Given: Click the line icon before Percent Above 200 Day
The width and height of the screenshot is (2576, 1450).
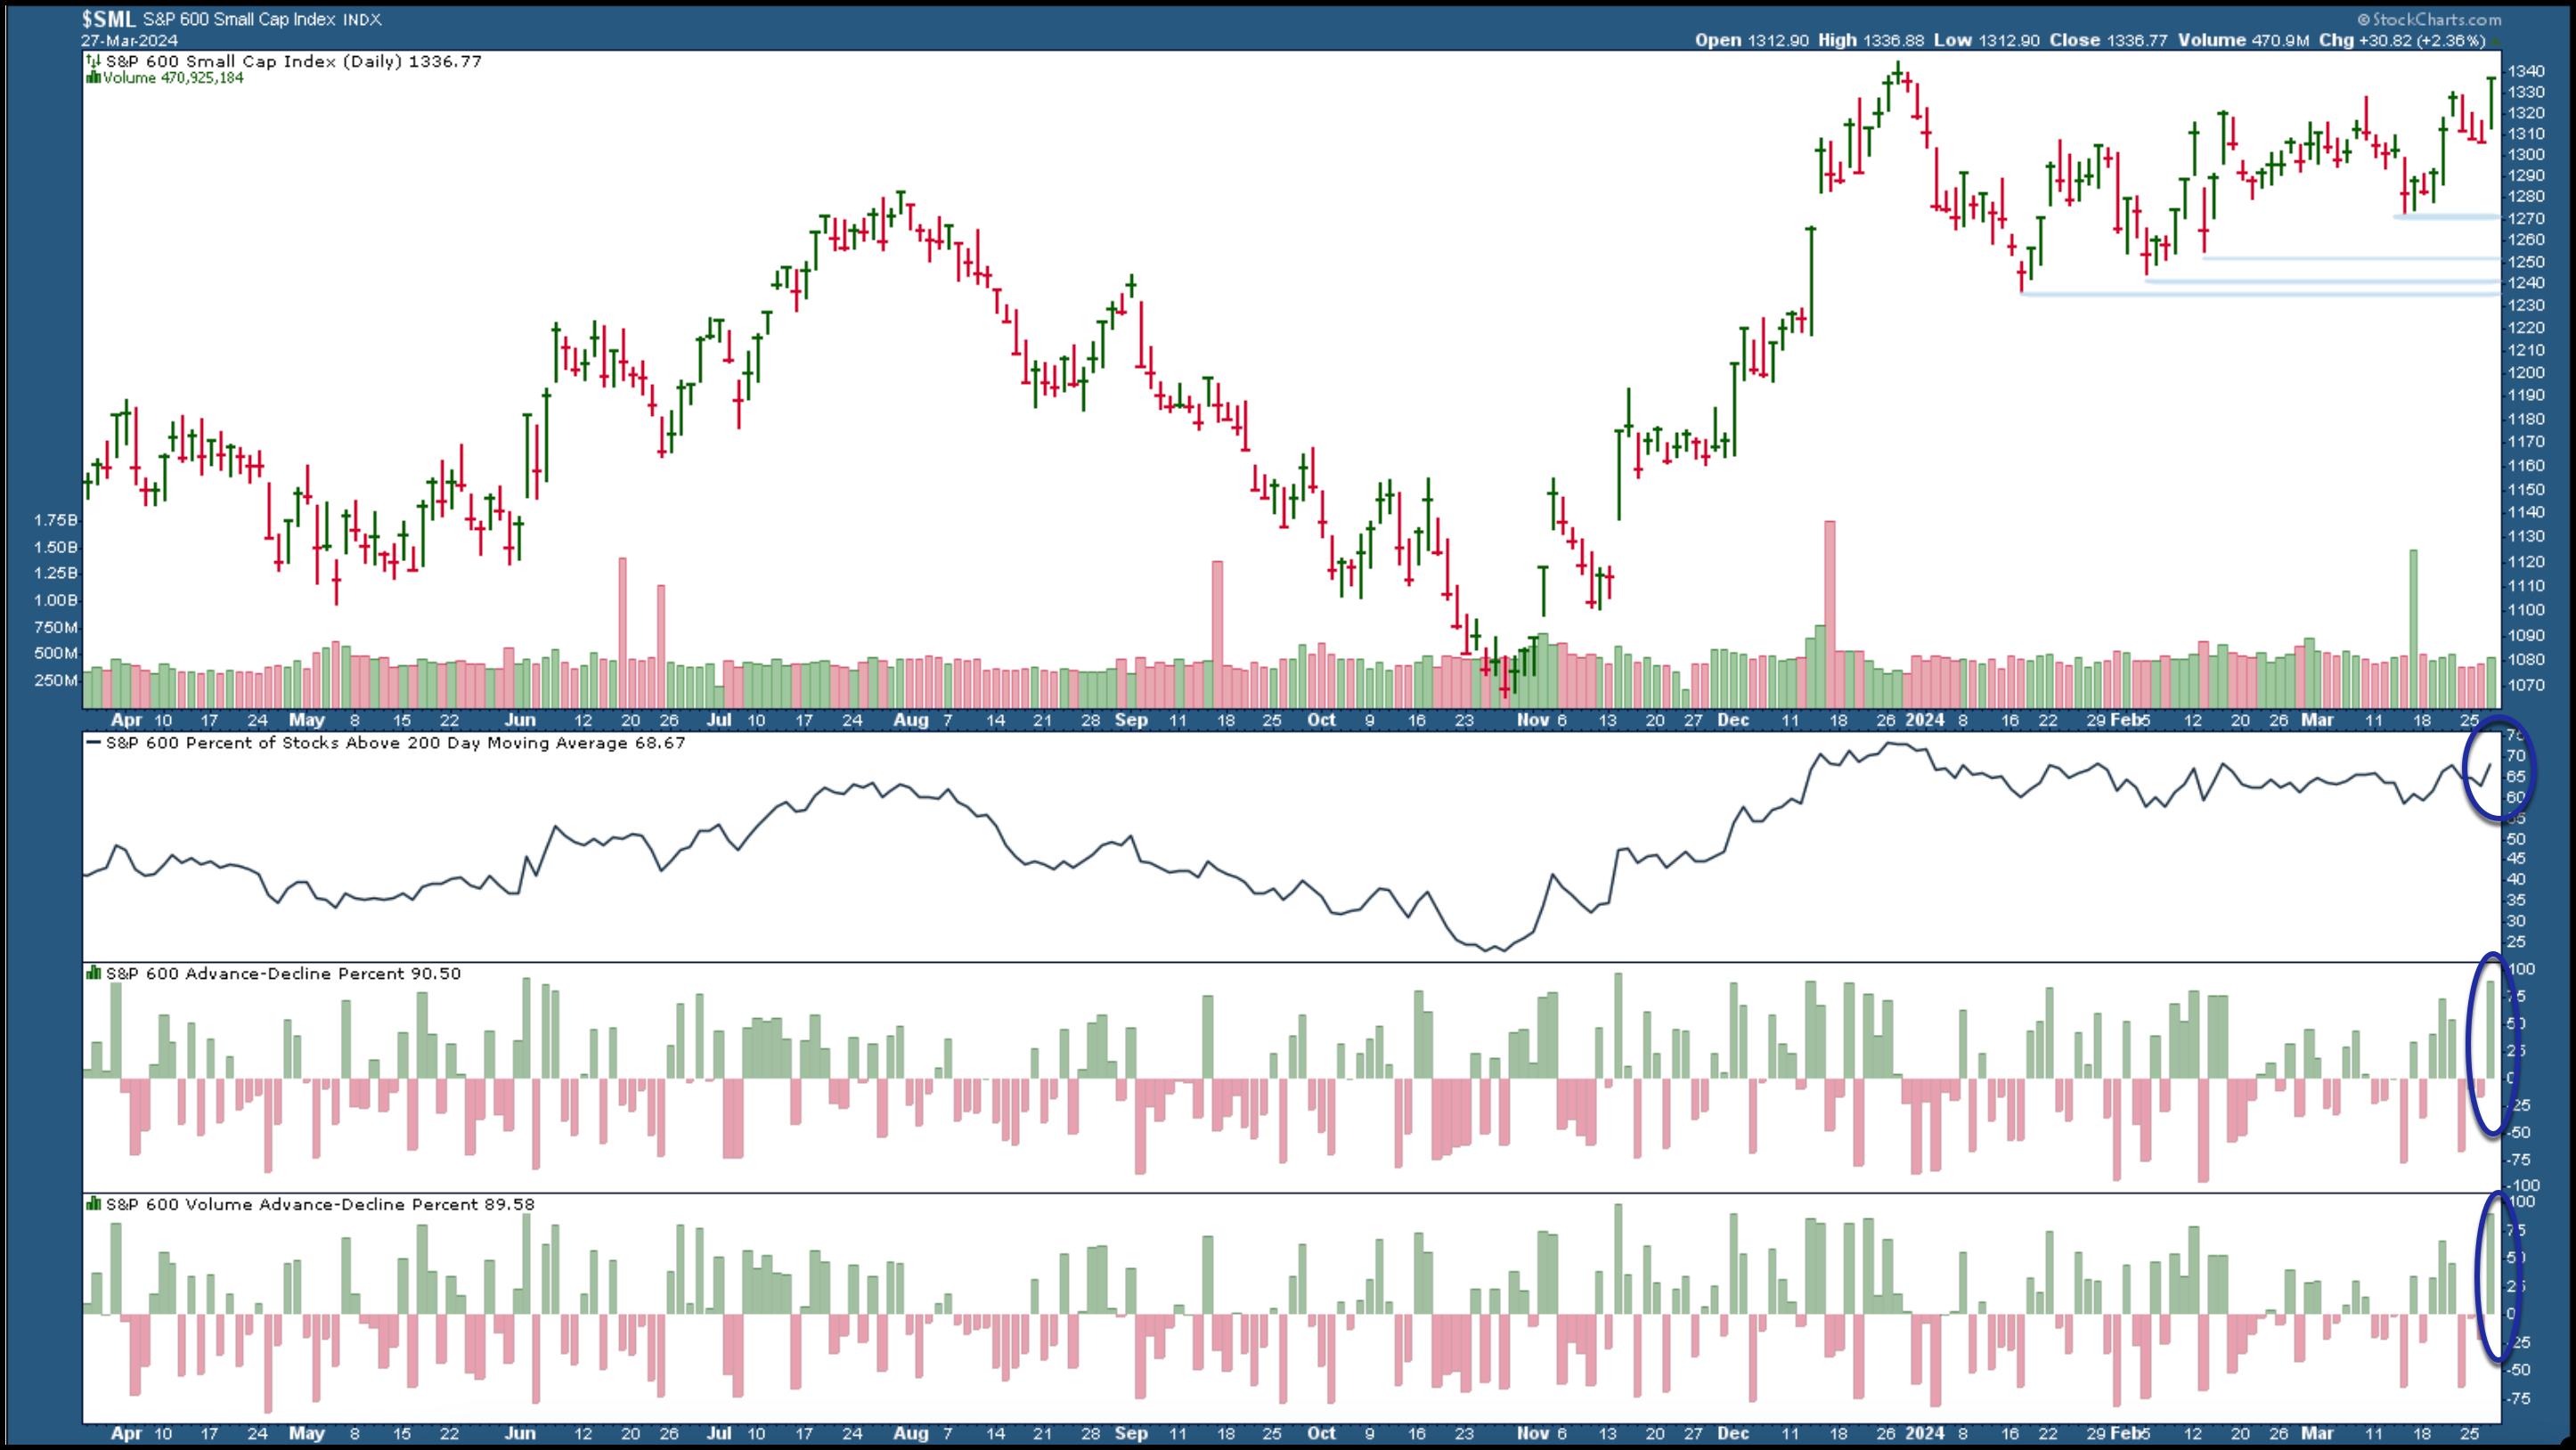Looking at the screenshot, I should pyautogui.click(x=94, y=743).
